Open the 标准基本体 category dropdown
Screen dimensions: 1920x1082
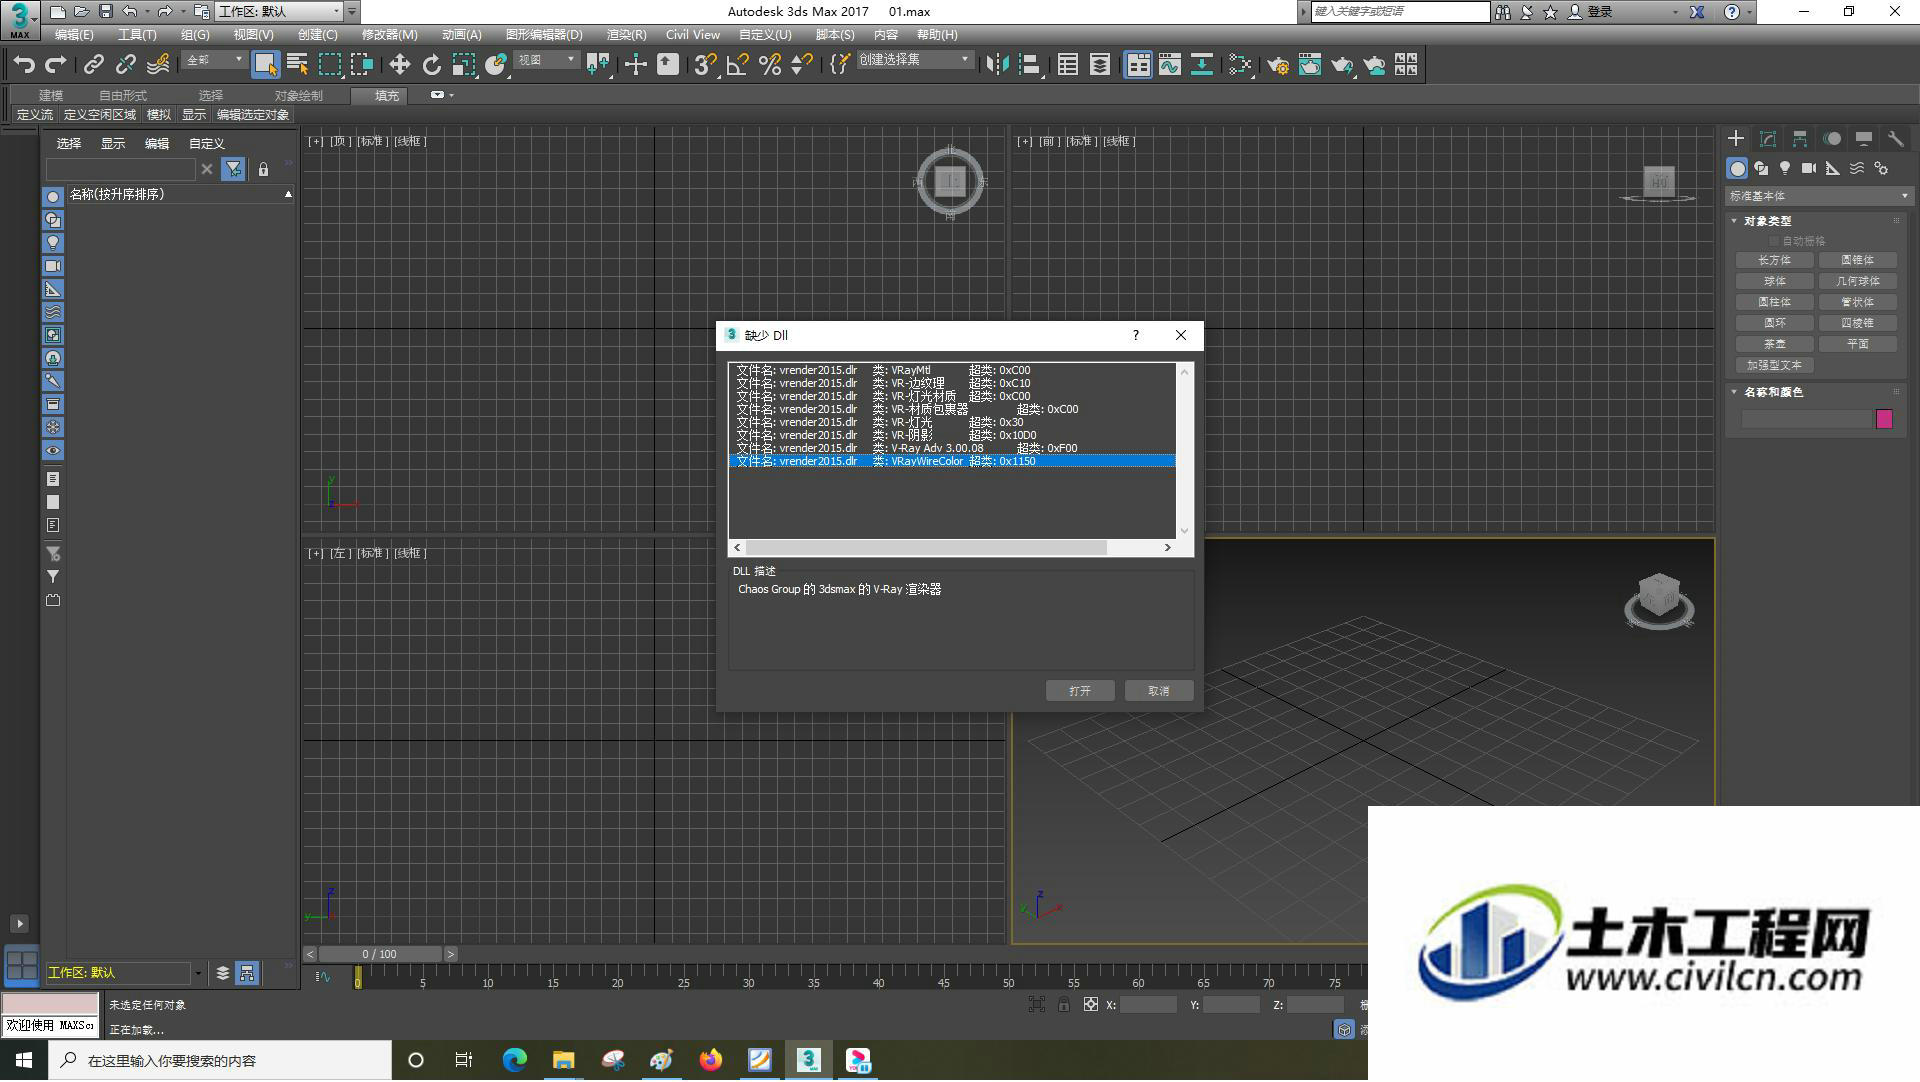(x=1819, y=196)
